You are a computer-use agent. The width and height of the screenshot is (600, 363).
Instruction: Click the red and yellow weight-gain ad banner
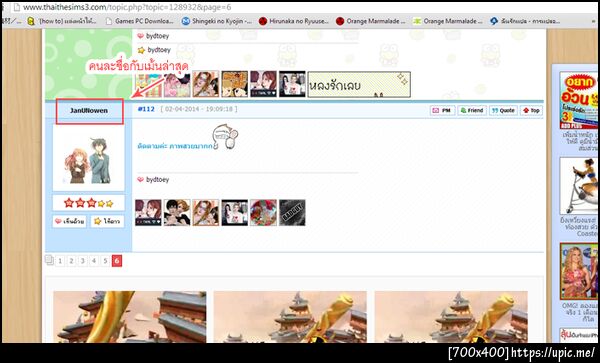click(x=578, y=100)
